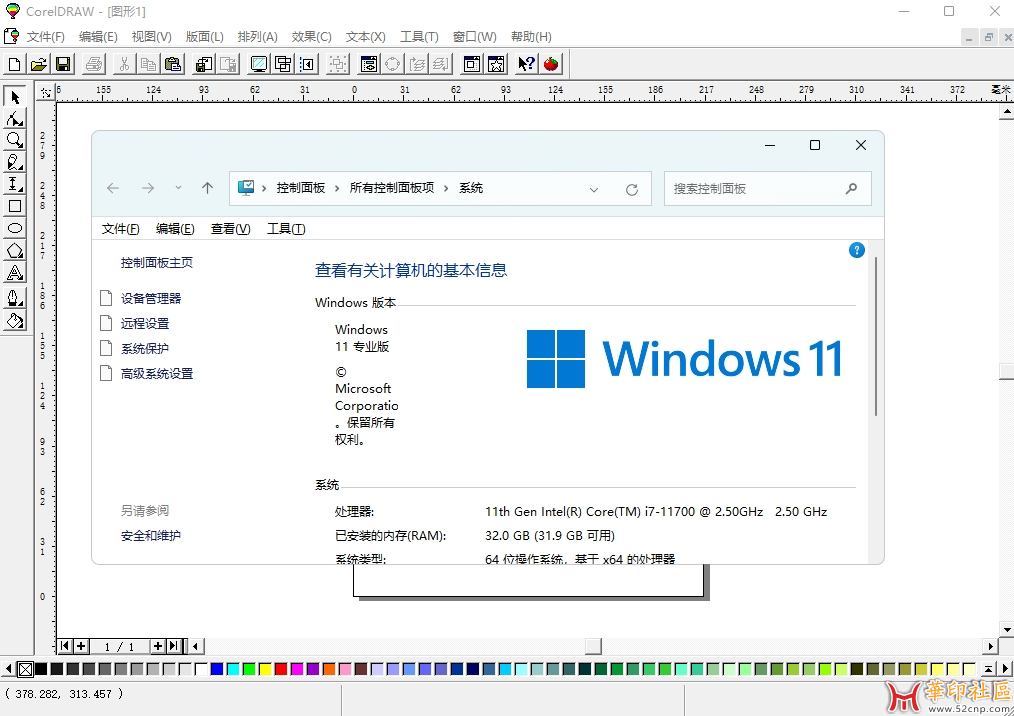Viewport: 1014px width, 716px height.
Task: Open the 查看(V) menu in system window
Action: (x=230, y=229)
